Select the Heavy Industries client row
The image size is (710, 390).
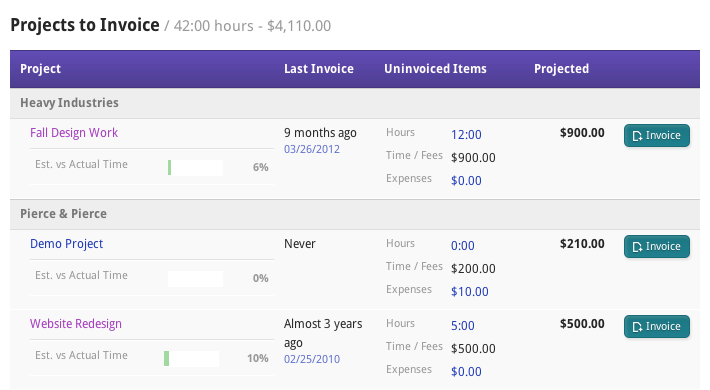[x=355, y=103]
